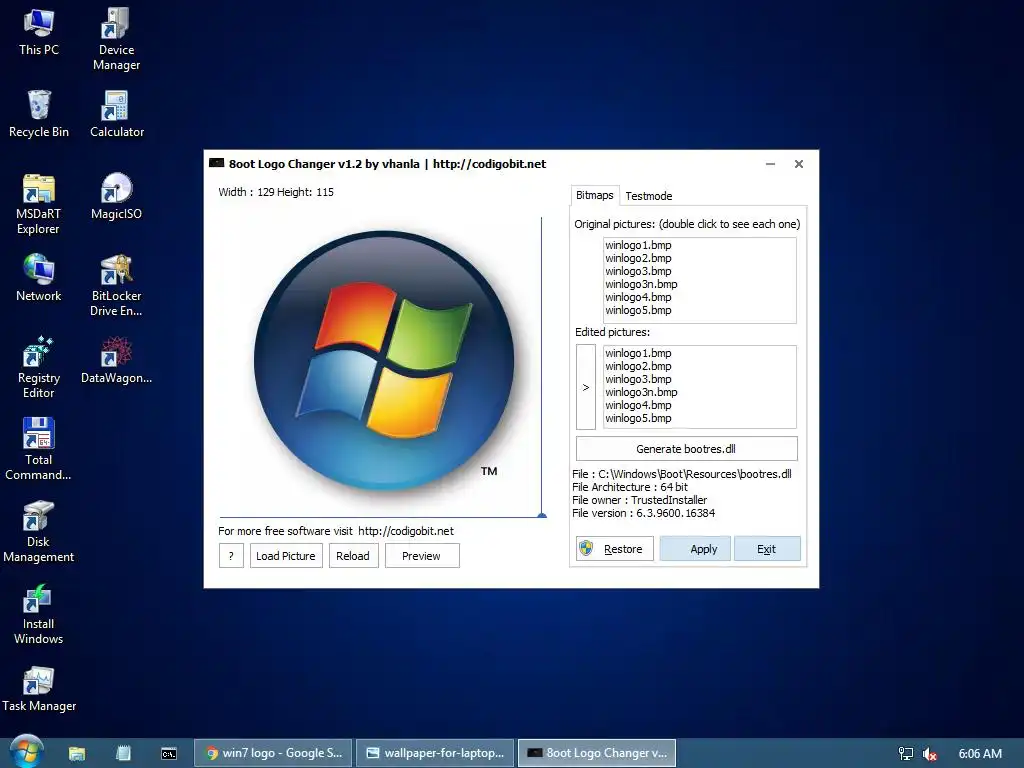1024x768 pixels.
Task: Click the Restore button with shield
Action: pos(615,549)
